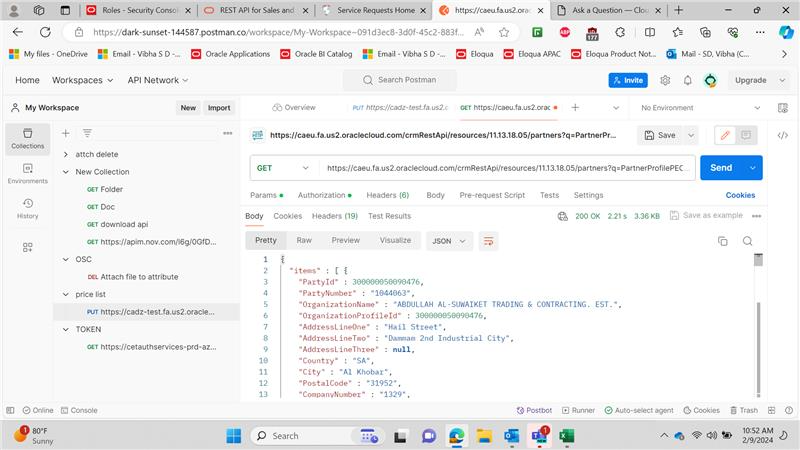Open the History sidebar panel

coord(28,209)
